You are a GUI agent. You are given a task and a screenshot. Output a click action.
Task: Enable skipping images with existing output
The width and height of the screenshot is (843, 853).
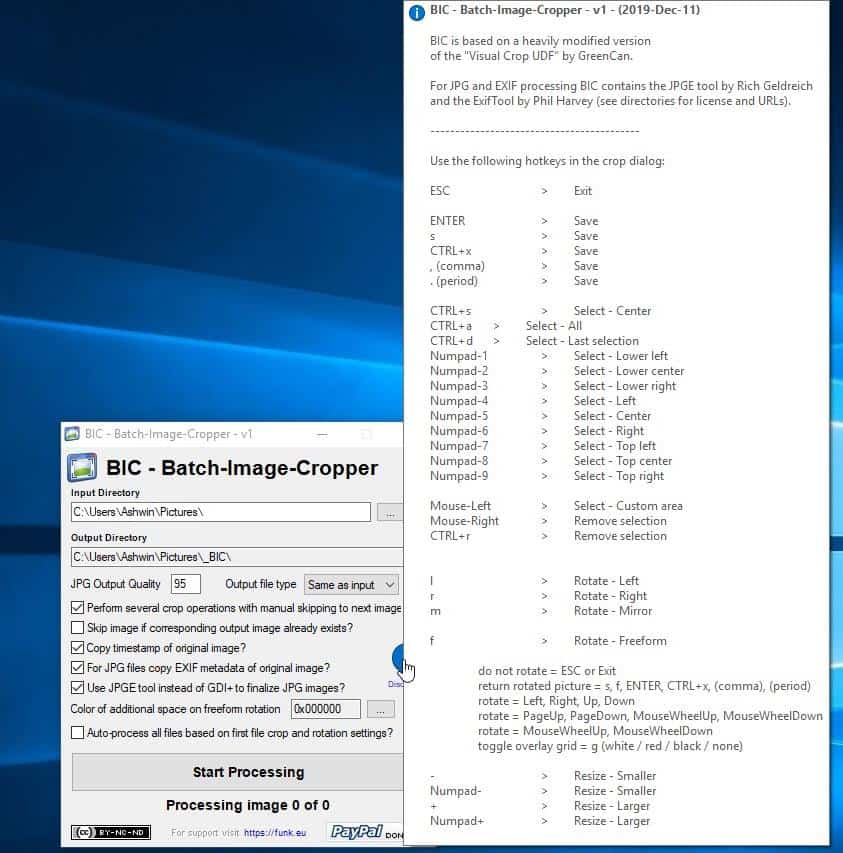(76, 627)
